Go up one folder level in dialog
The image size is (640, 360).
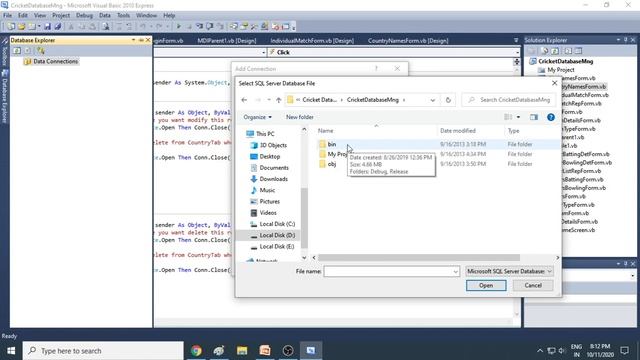coord(278,100)
